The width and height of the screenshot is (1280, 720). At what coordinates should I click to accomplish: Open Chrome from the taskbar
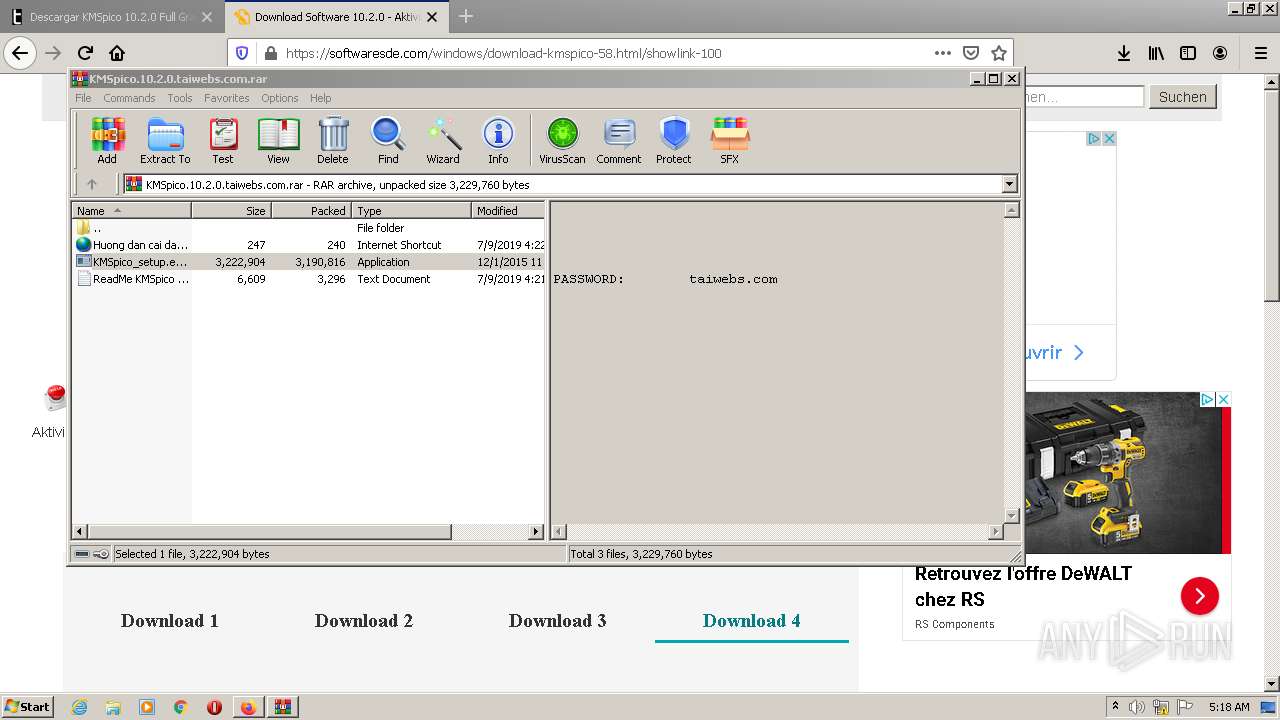point(180,707)
